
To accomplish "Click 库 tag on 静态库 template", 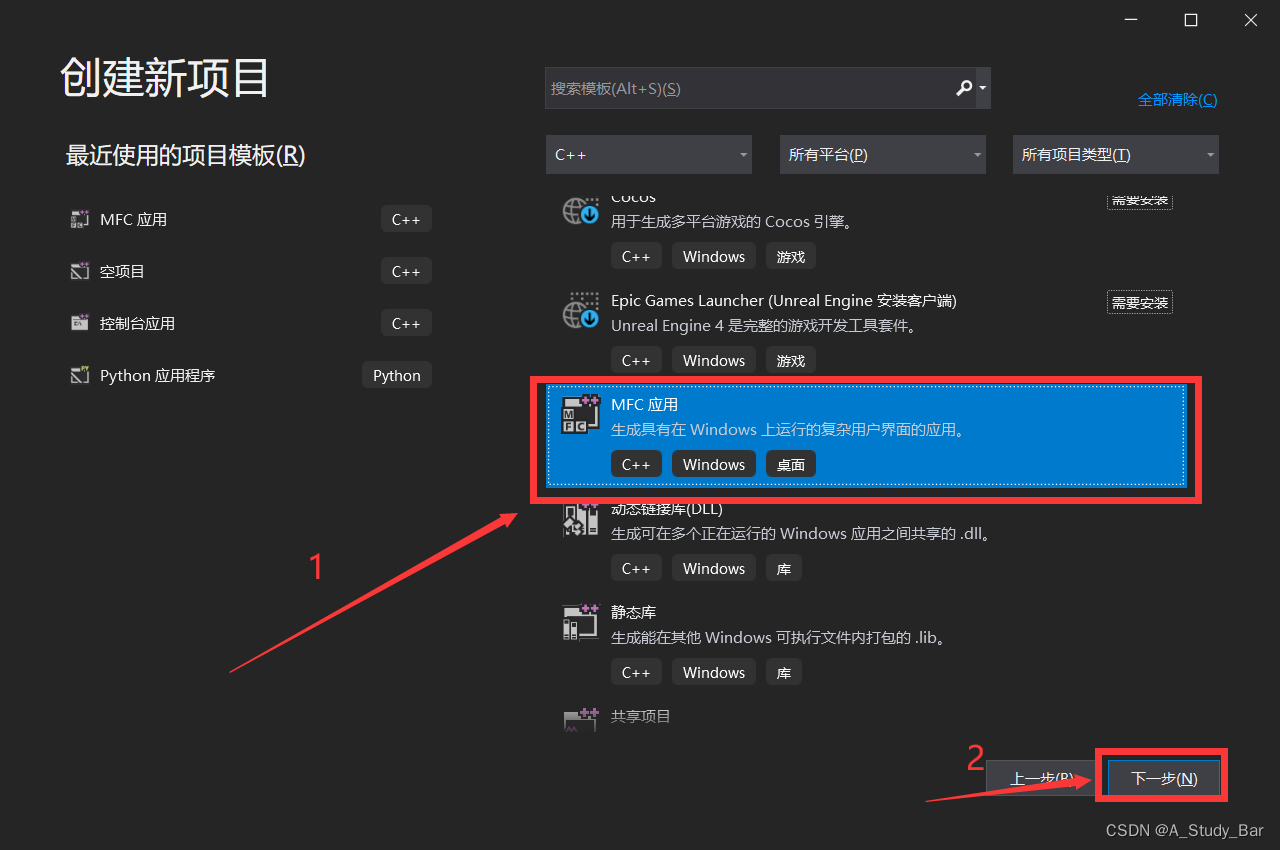I will click(x=784, y=672).
